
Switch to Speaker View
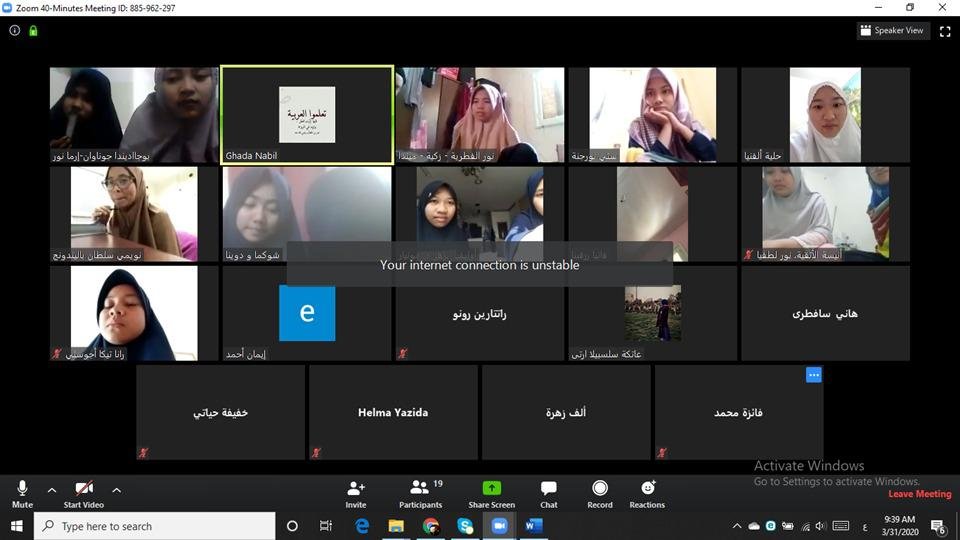click(892, 31)
